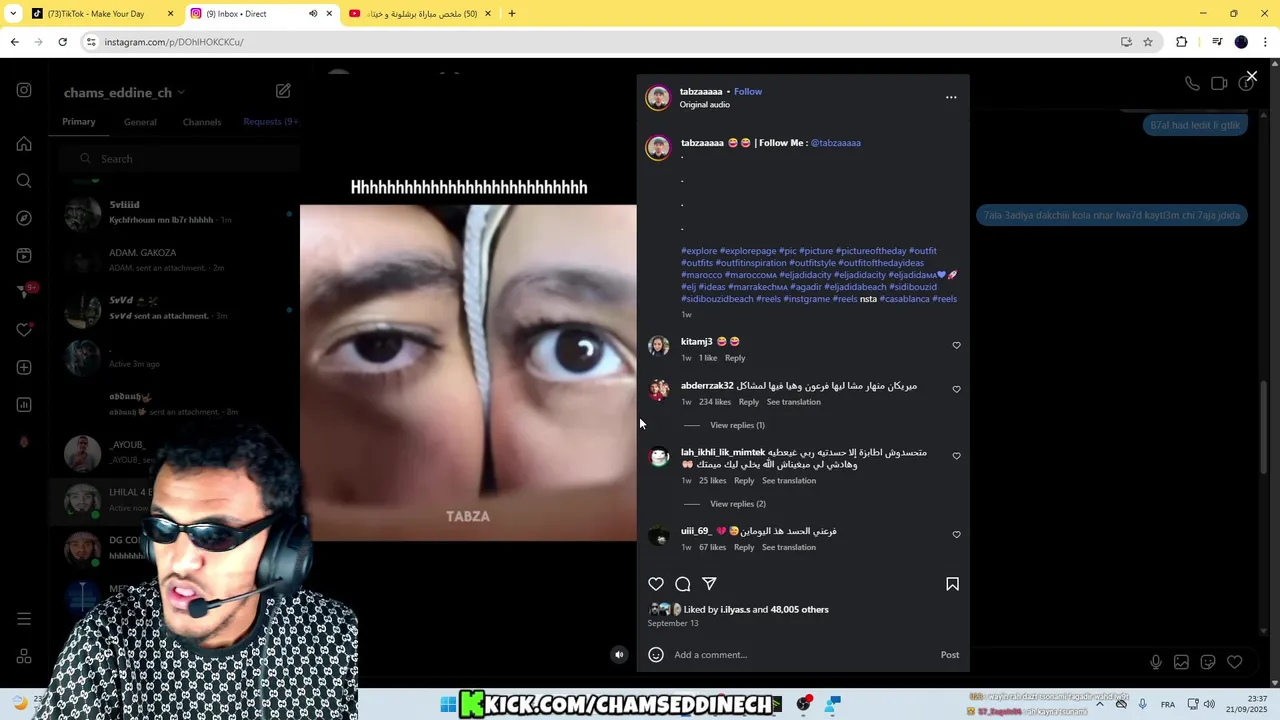
Task: Switch to the Primary inbox tab
Action: pyautogui.click(x=78, y=122)
